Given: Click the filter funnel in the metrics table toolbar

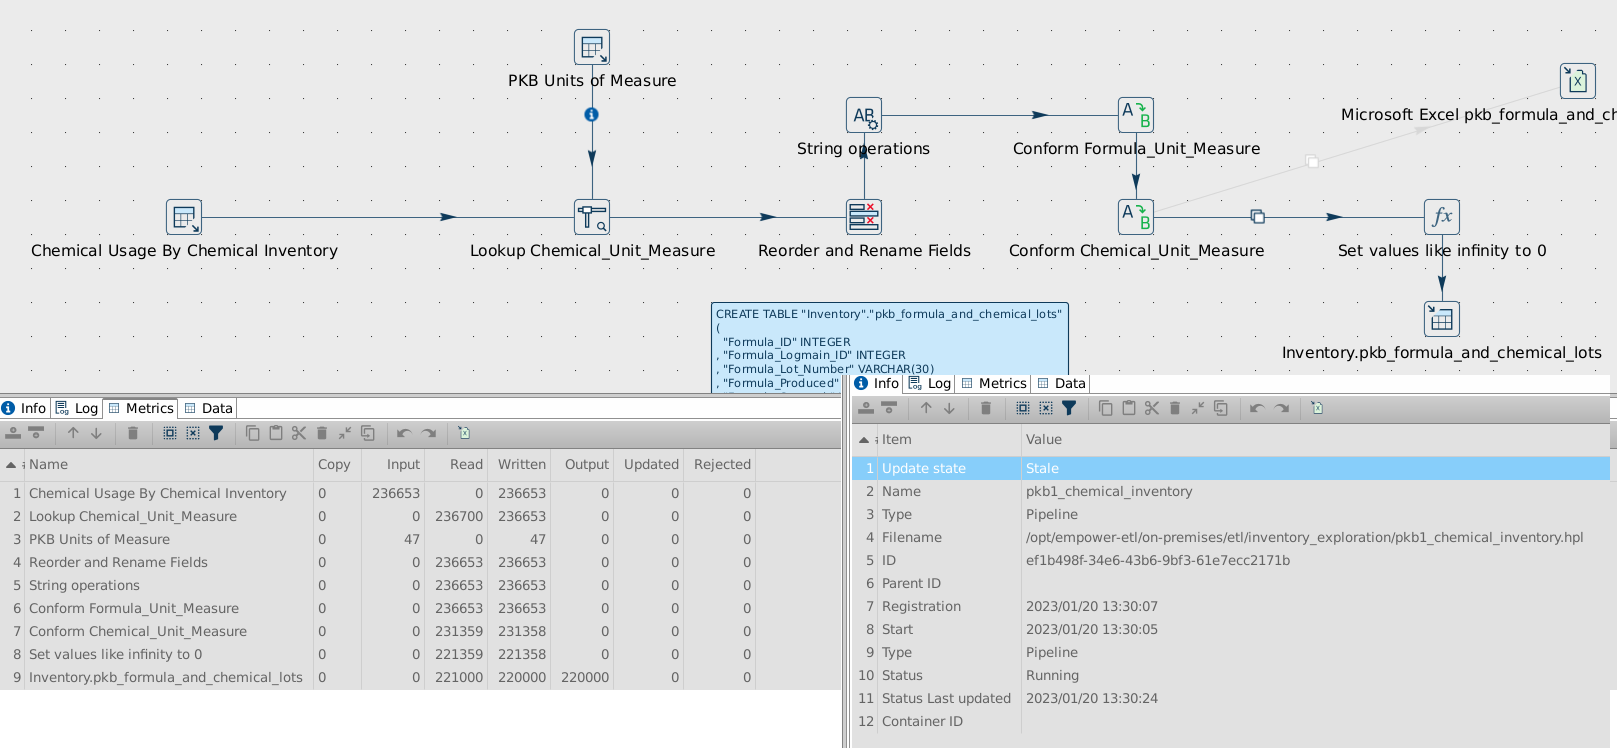Looking at the screenshot, I should [216, 433].
